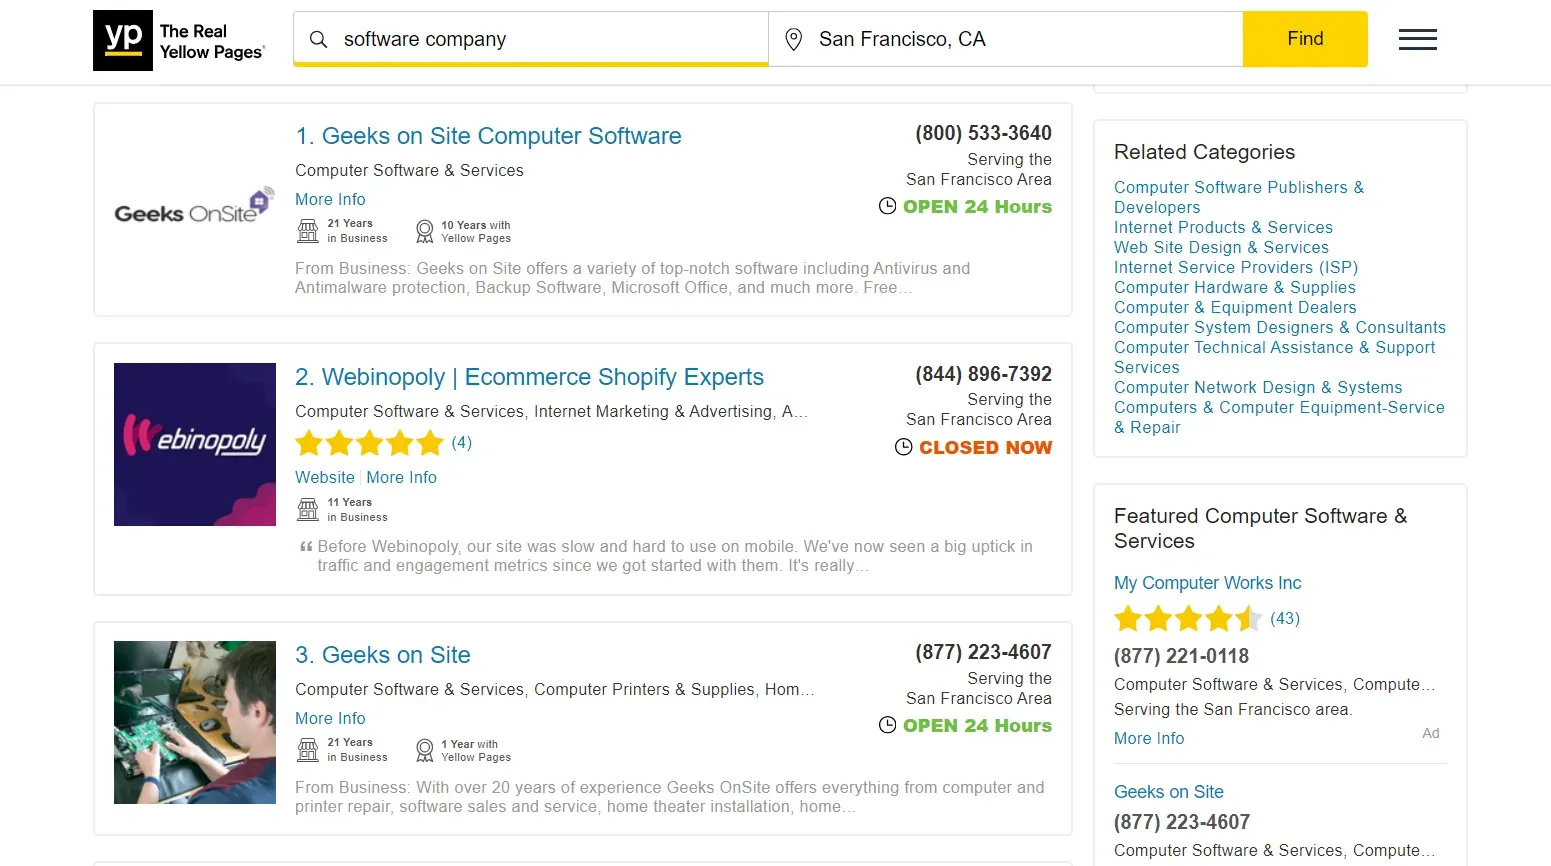Click the (4) review count for Webinopoly
Screen dimensions: 1551x866
(x=461, y=442)
